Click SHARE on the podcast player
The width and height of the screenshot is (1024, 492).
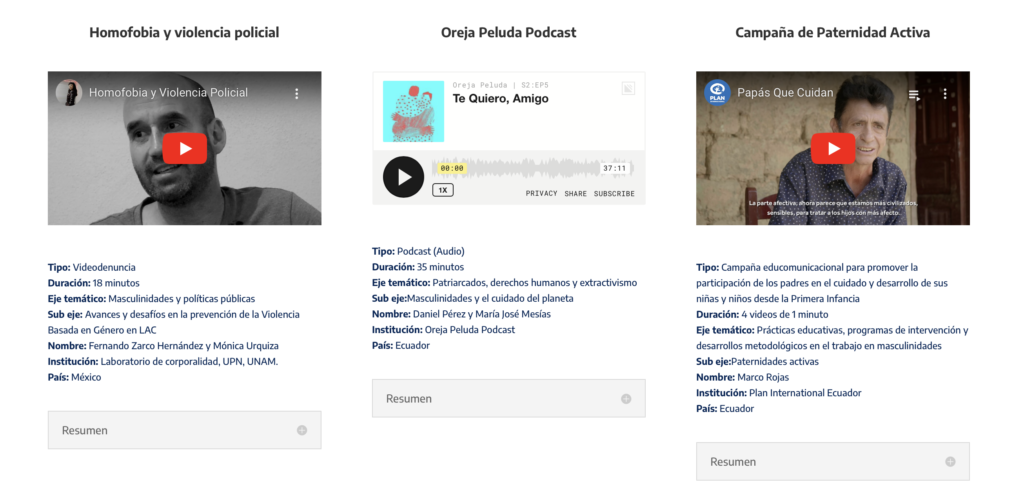[575, 193]
